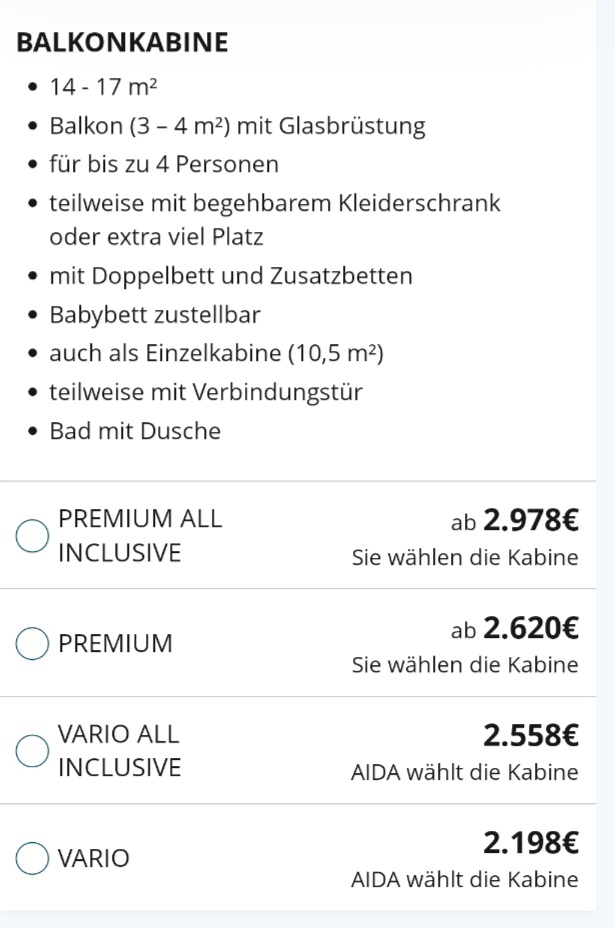Pick the Vario radio button

[x=32, y=858]
